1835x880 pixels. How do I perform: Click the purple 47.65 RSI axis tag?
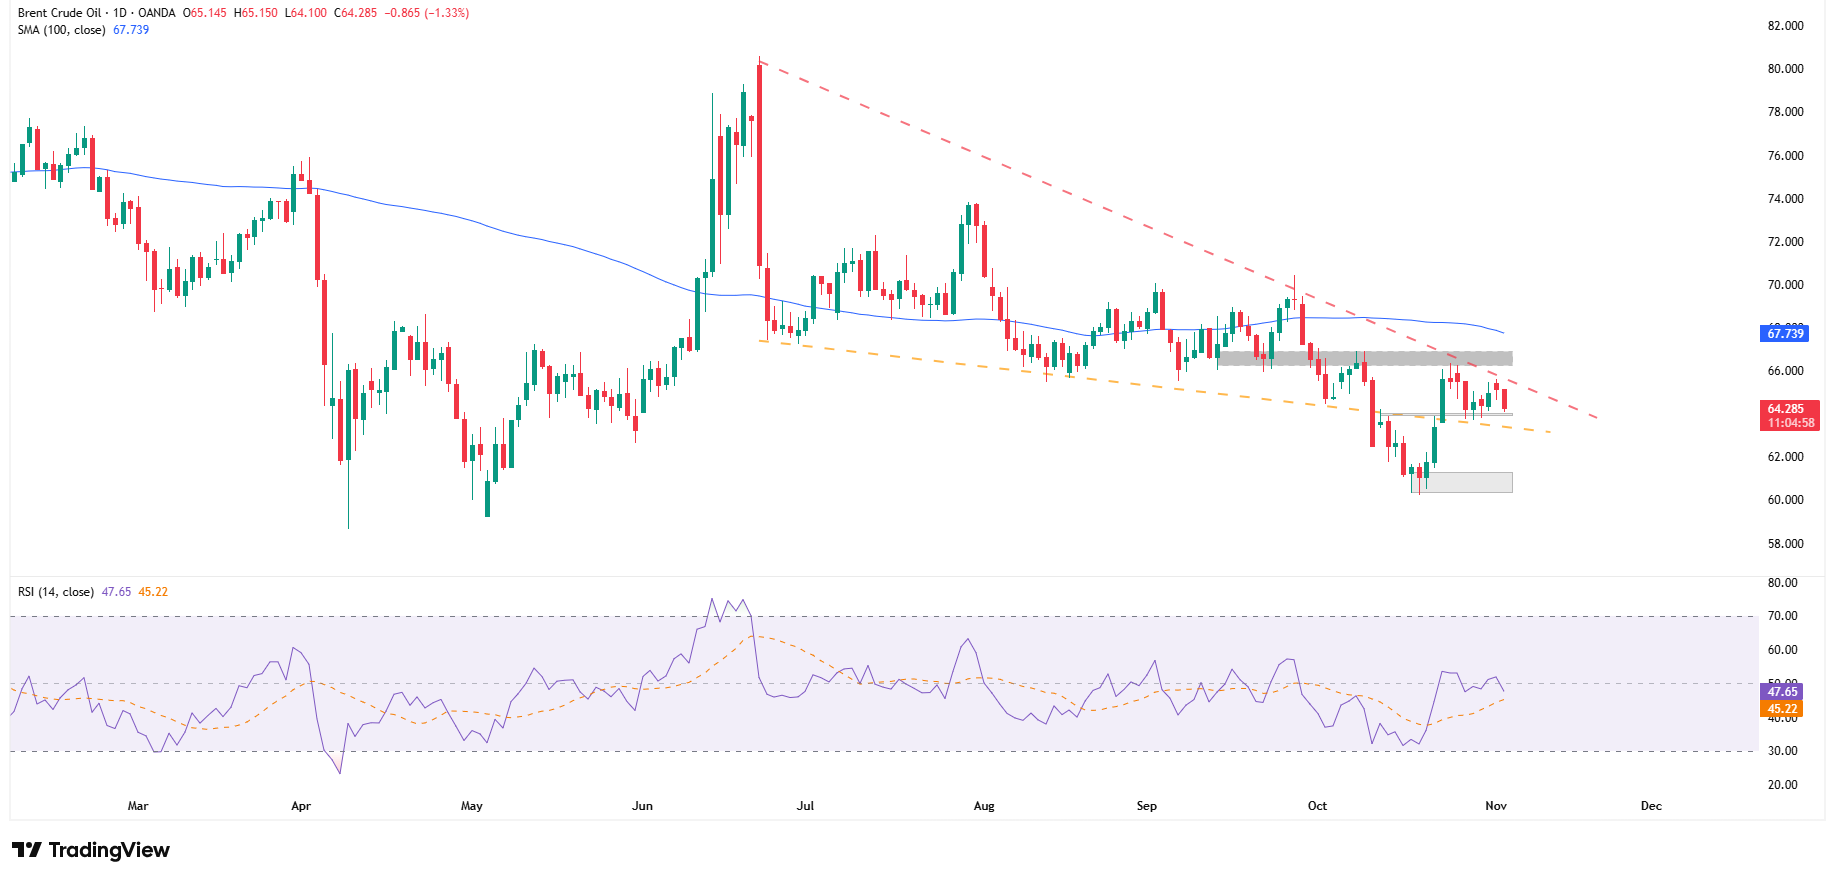coord(1782,692)
